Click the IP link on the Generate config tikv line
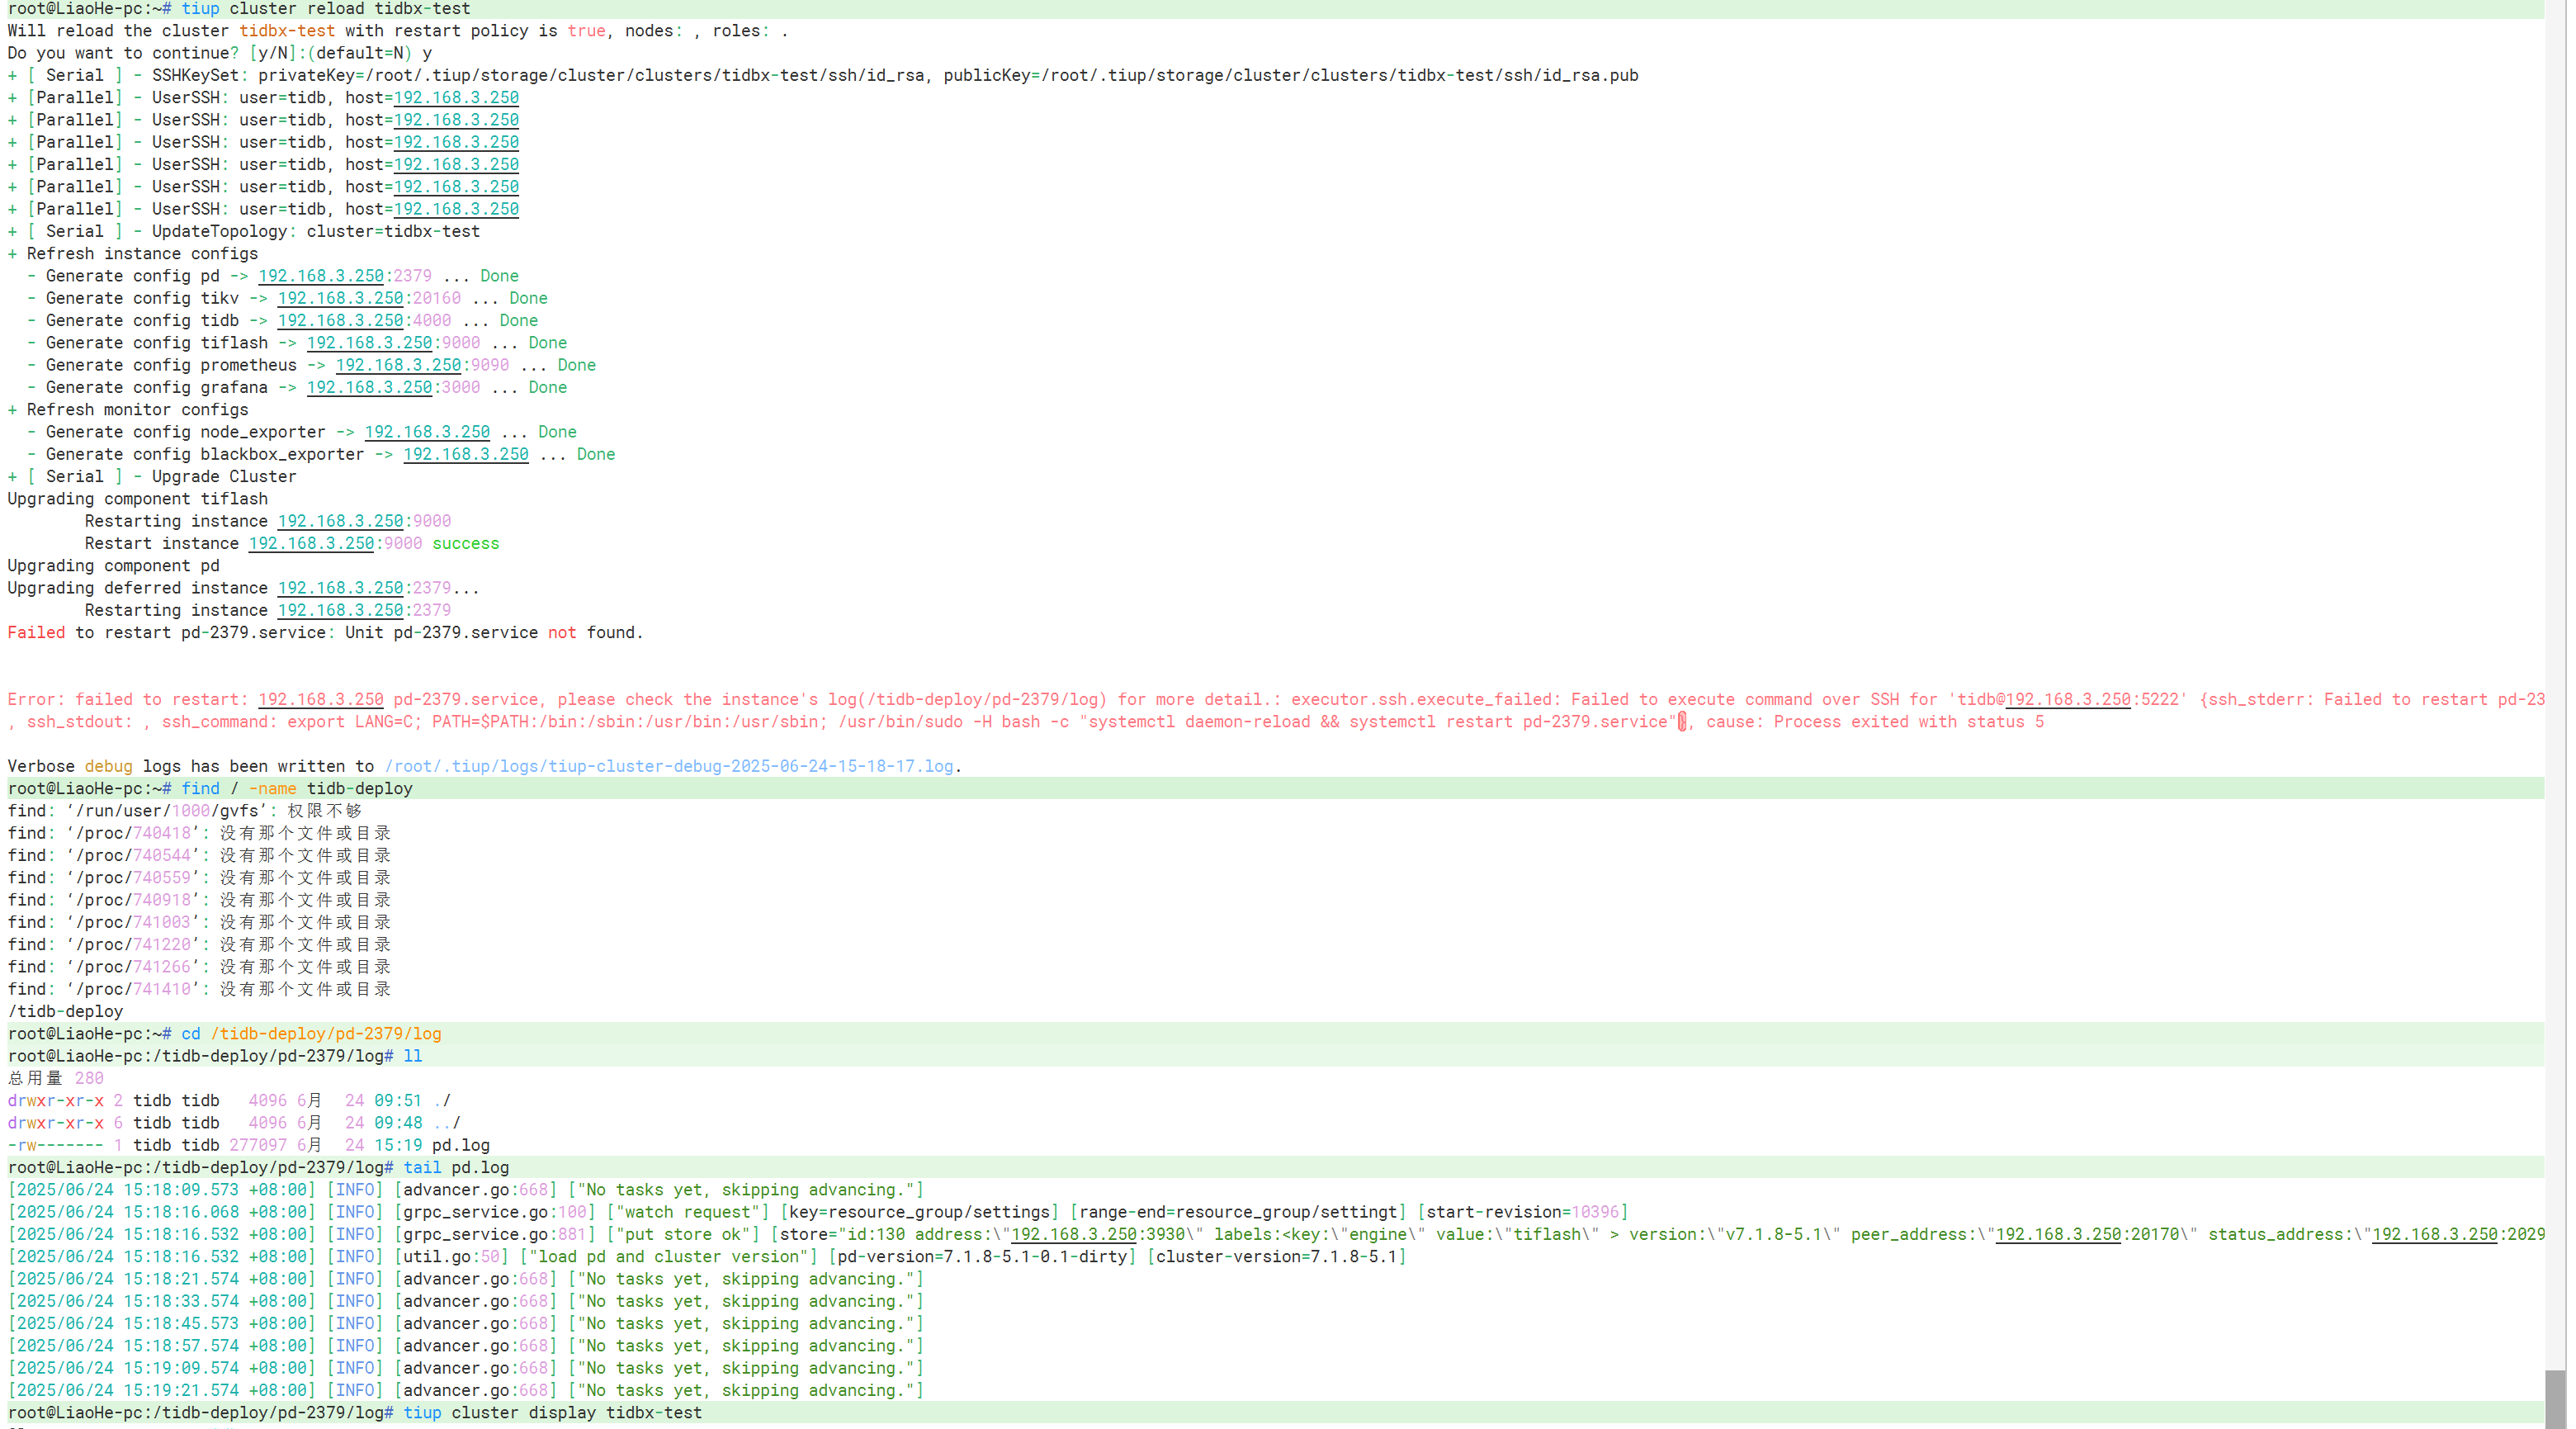Viewport: 2576px width, 1429px height. (x=340, y=298)
